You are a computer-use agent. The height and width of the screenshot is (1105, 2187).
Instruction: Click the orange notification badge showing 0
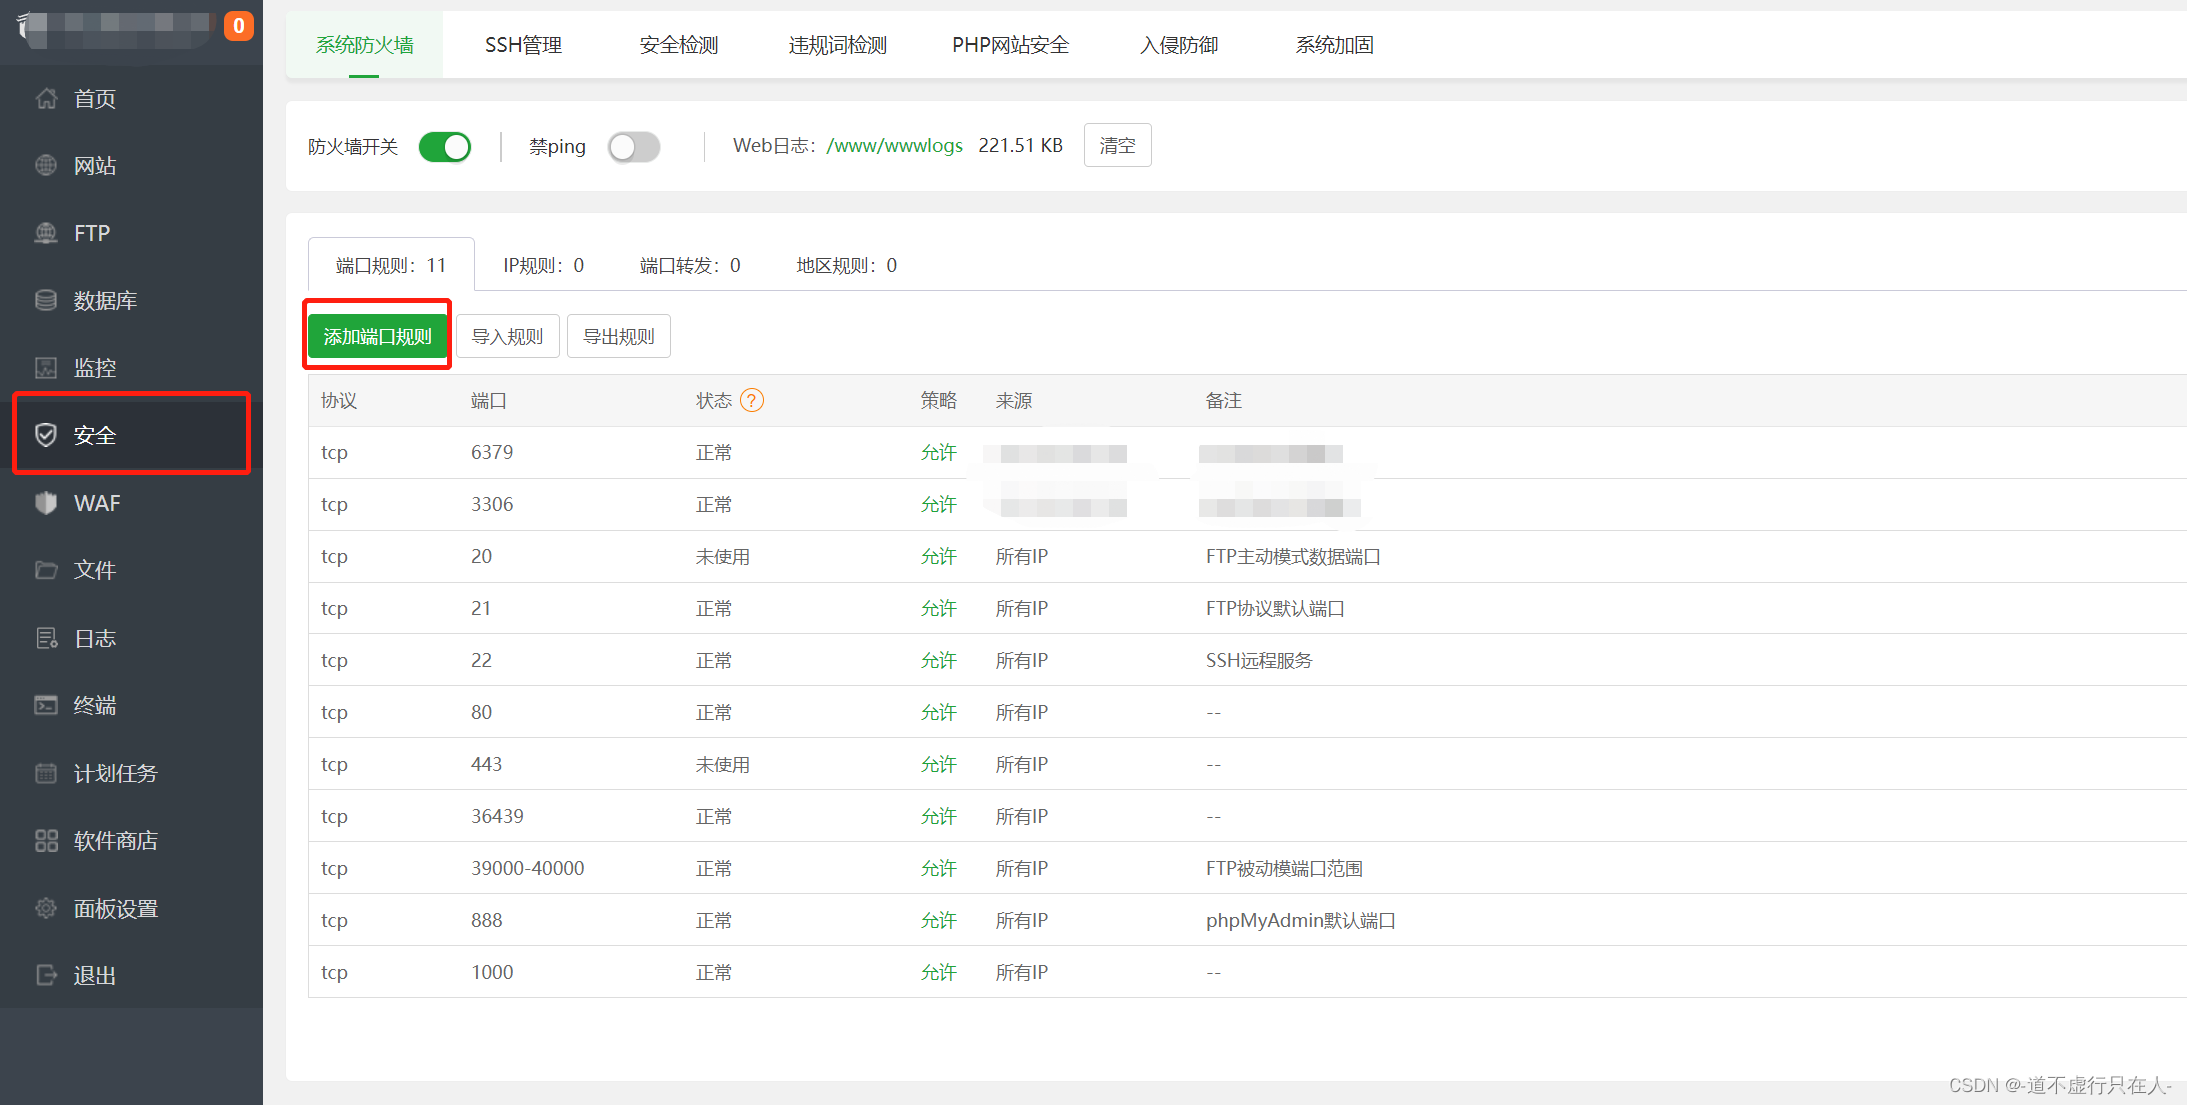click(238, 26)
